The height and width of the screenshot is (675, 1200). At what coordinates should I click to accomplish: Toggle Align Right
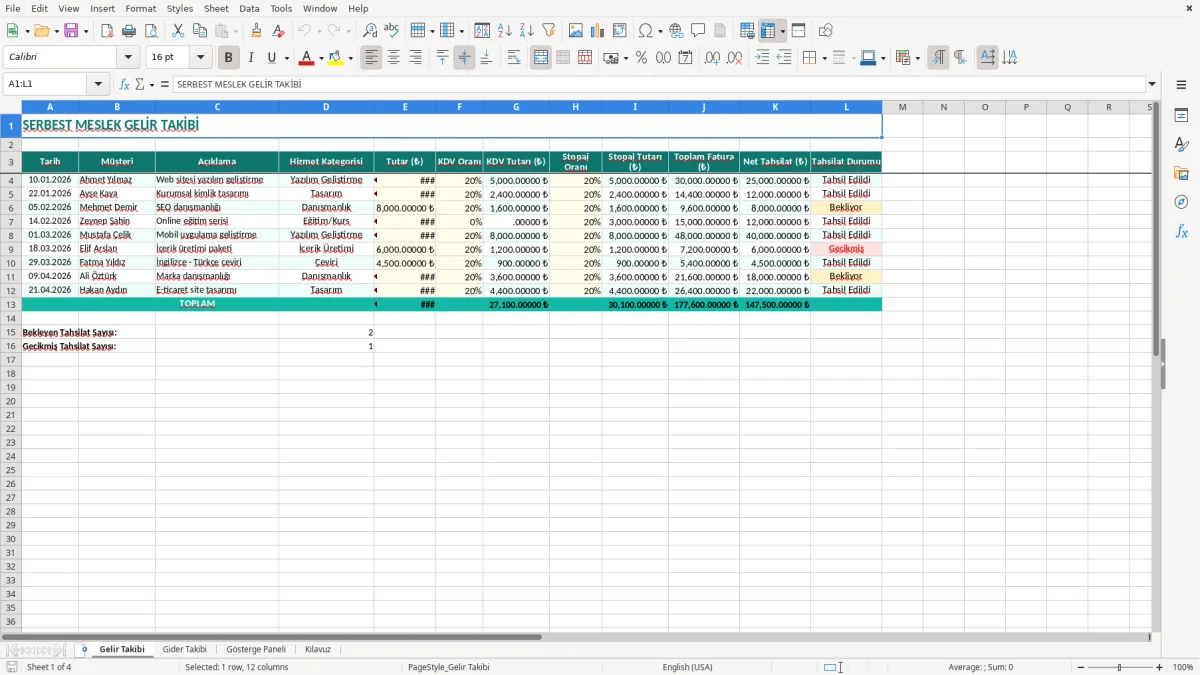click(x=415, y=58)
